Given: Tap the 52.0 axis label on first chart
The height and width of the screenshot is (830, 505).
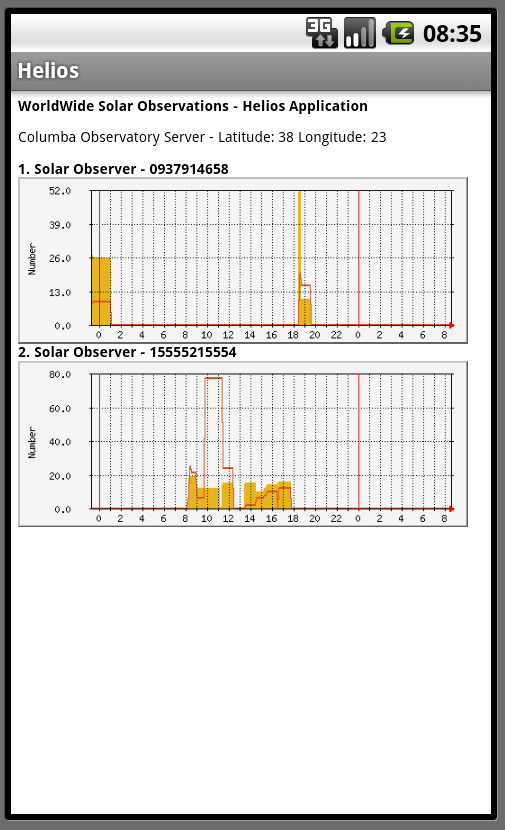Looking at the screenshot, I should coord(60,191).
